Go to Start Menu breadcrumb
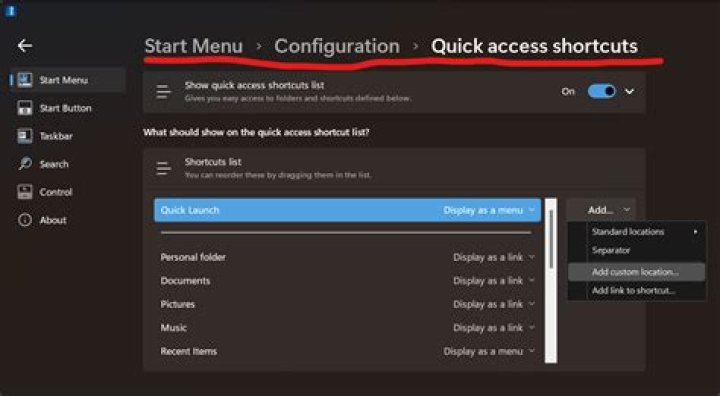Image resolution: width=720 pixels, height=396 pixels. (193, 46)
